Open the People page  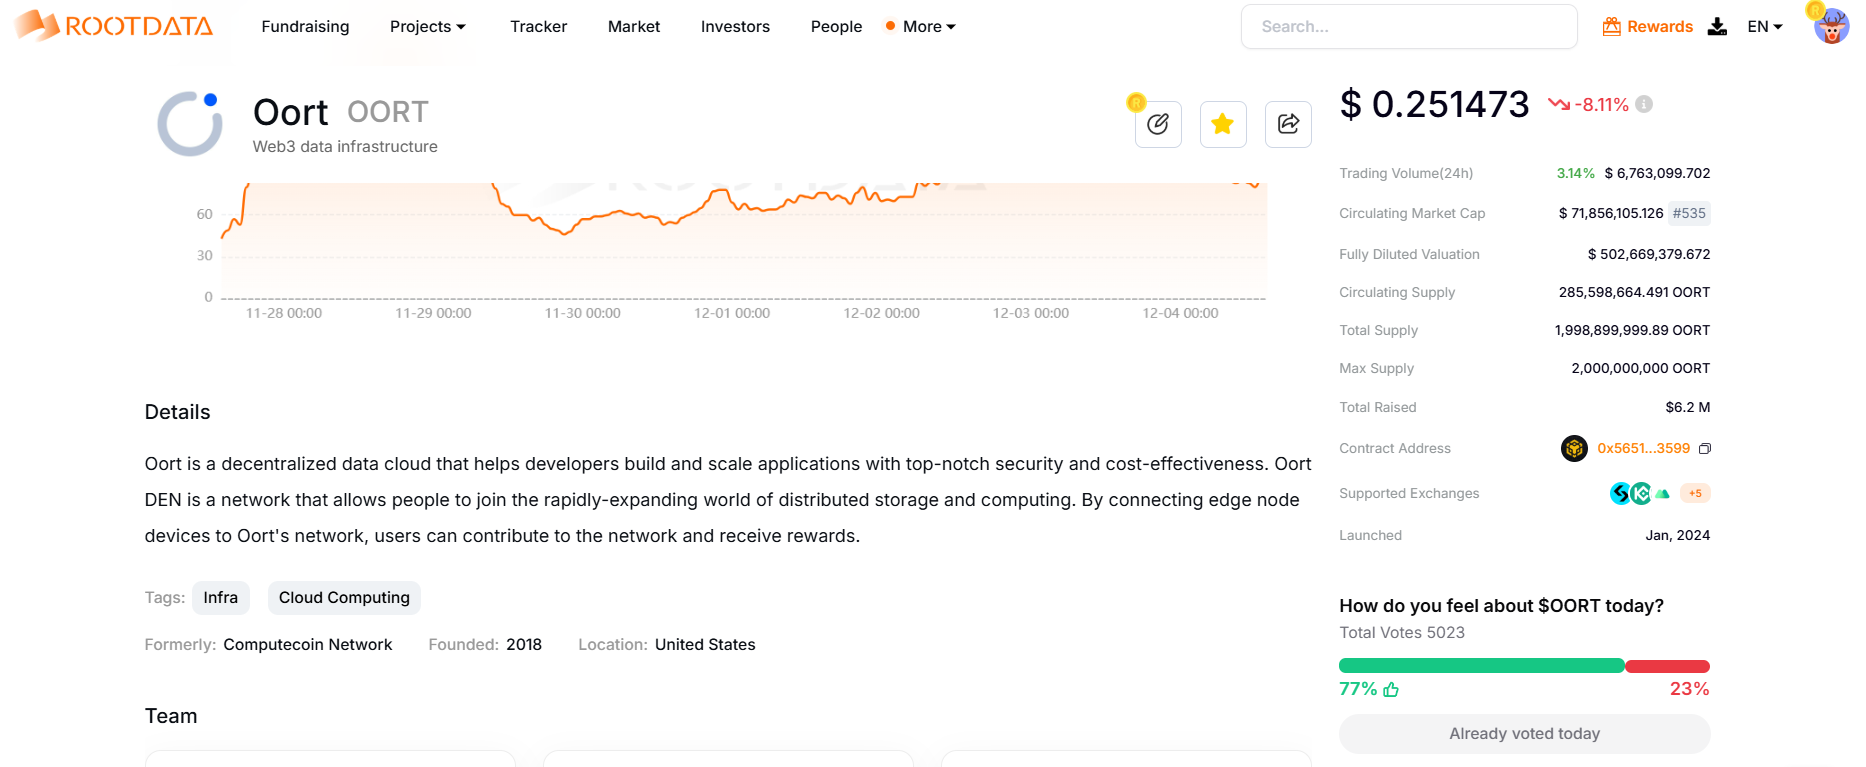pos(836,27)
